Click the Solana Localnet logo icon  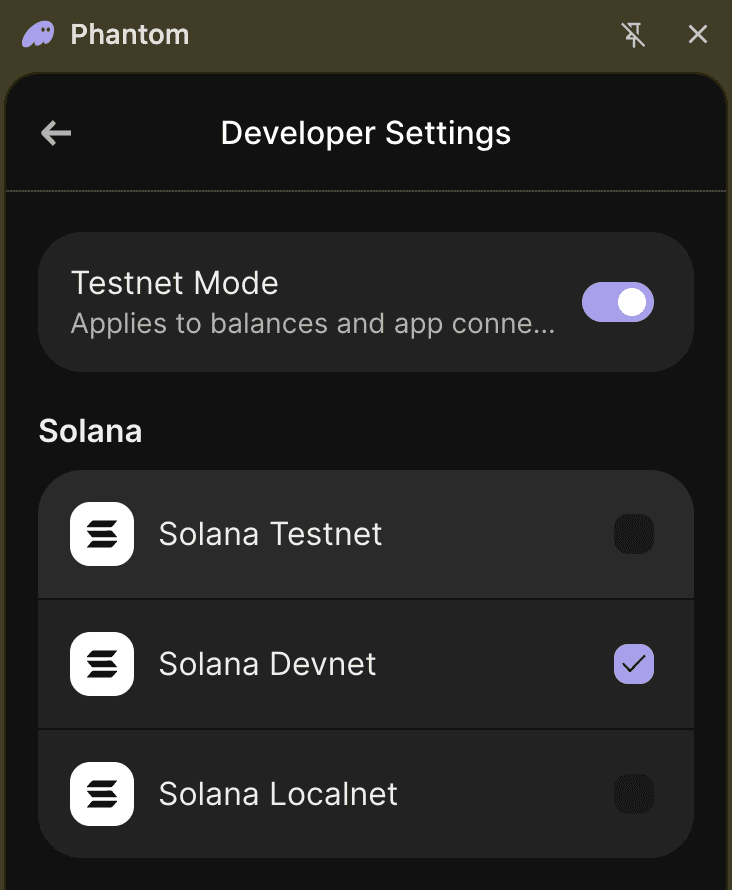pos(102,794)
